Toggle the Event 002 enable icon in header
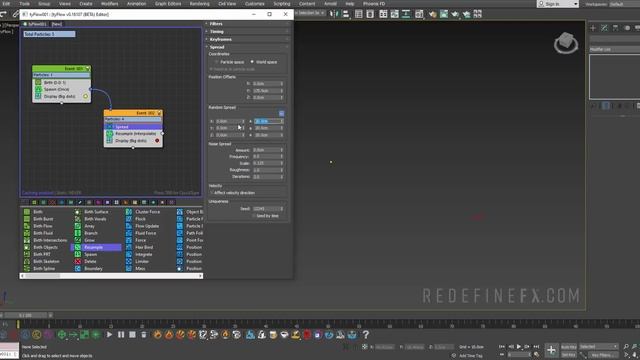 click(x=159, y=113)
